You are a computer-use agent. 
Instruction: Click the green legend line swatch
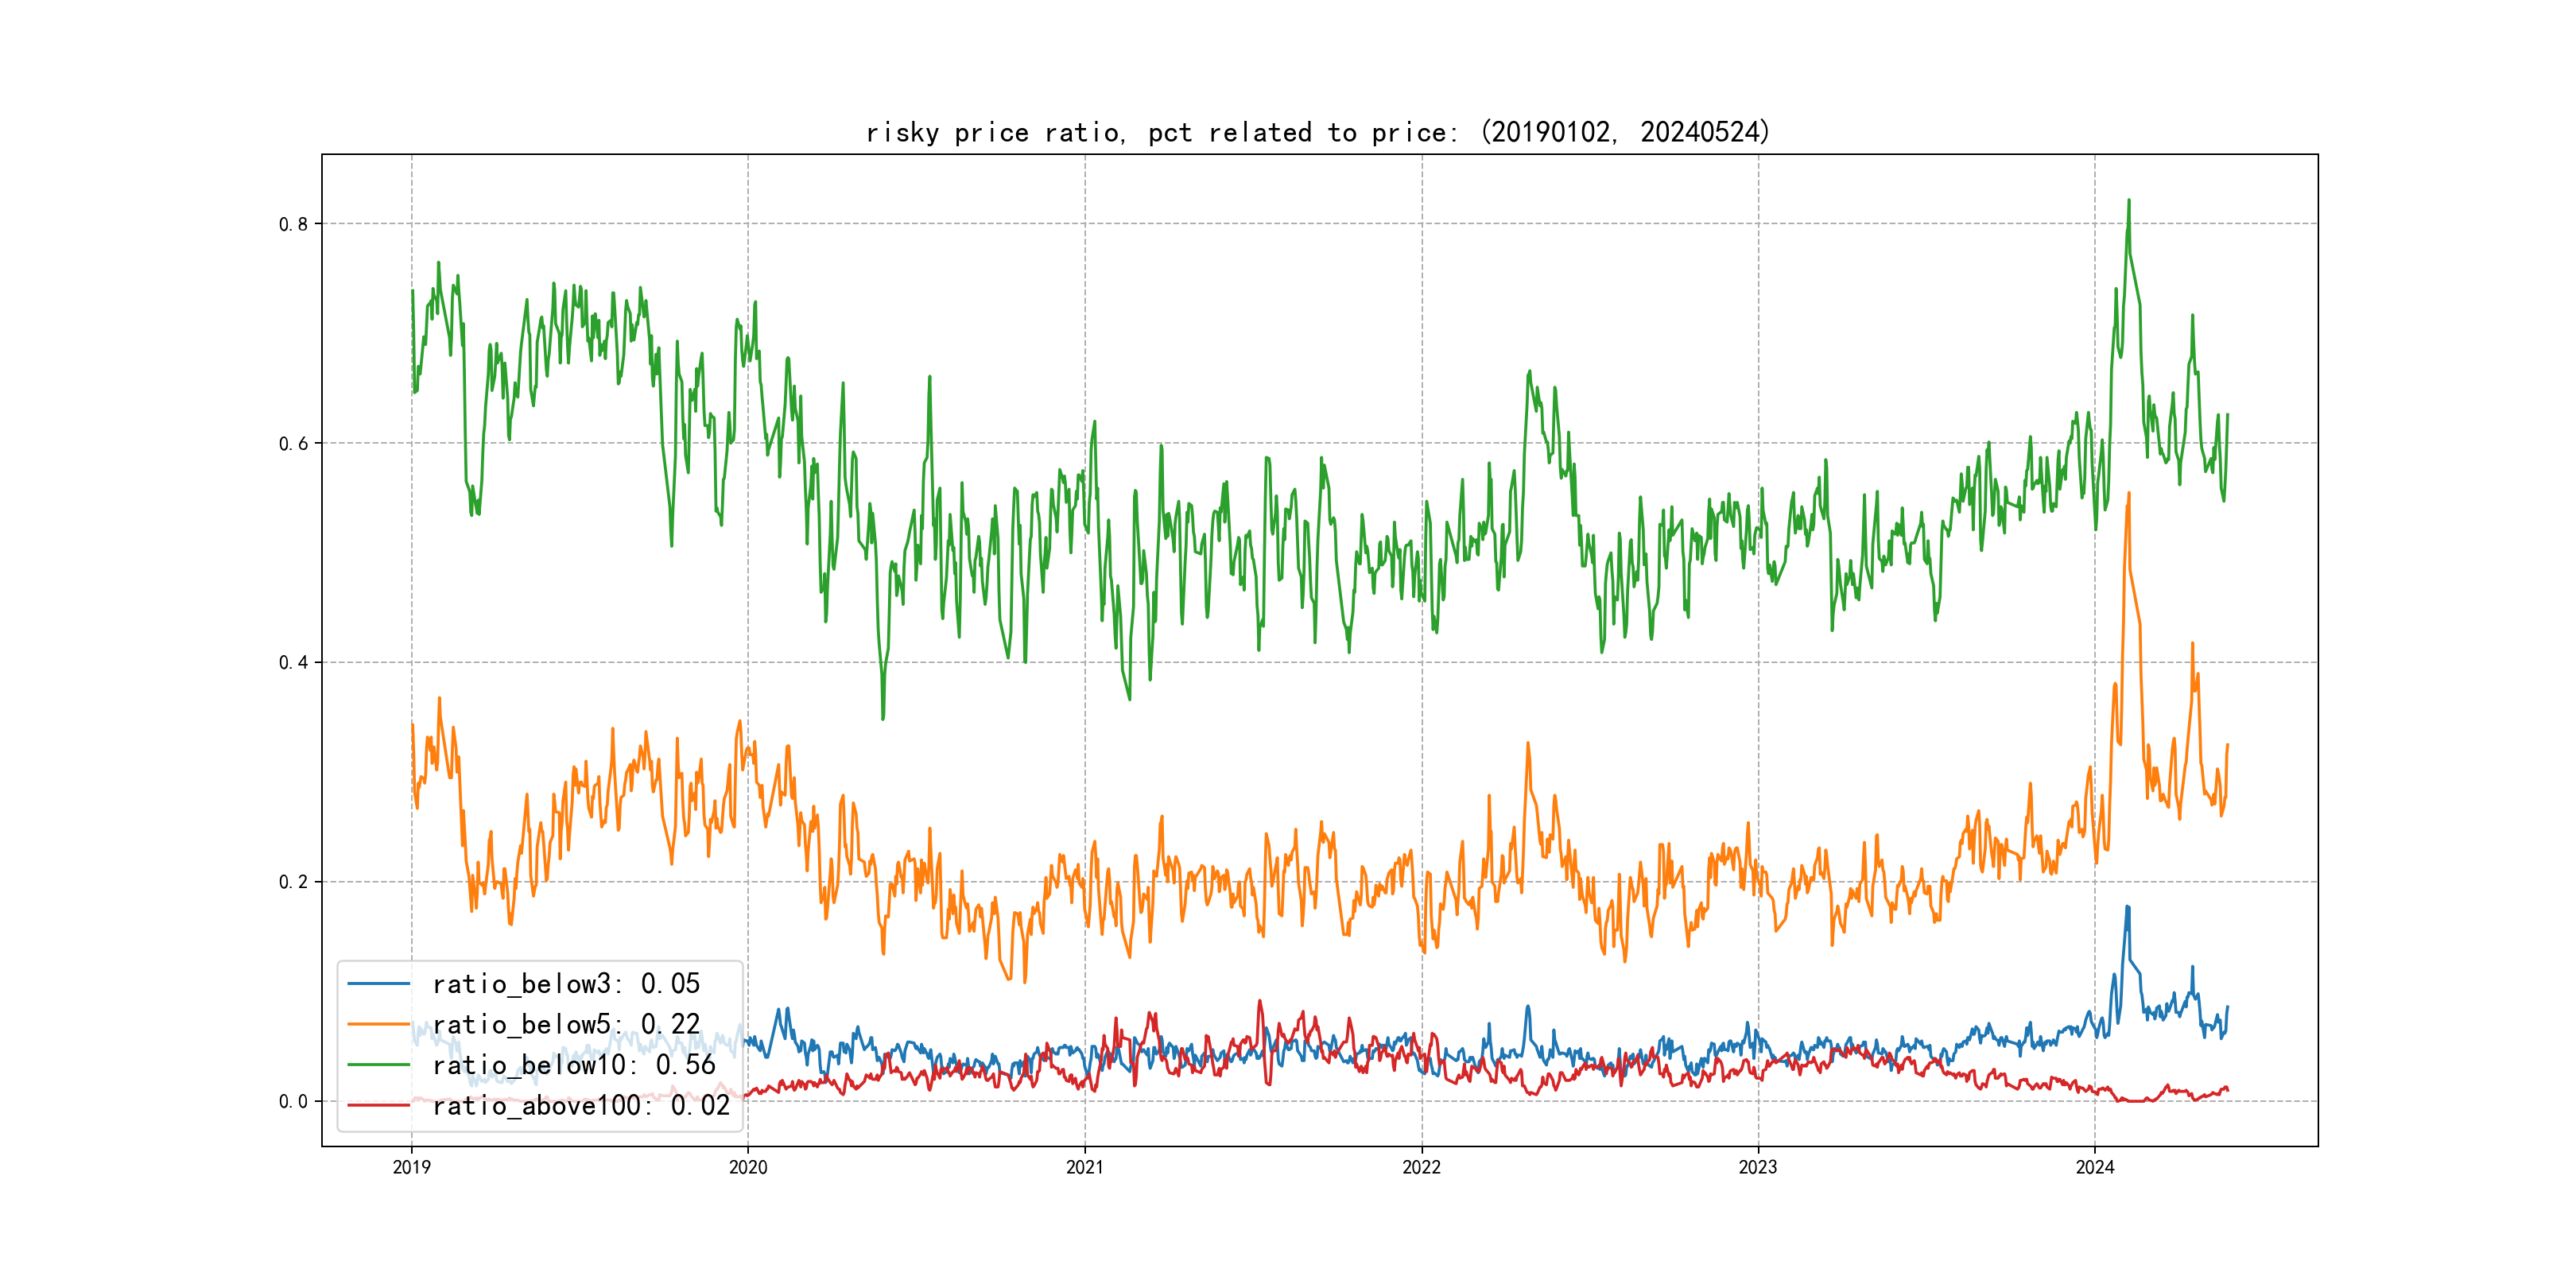(x=379, y=1065)
